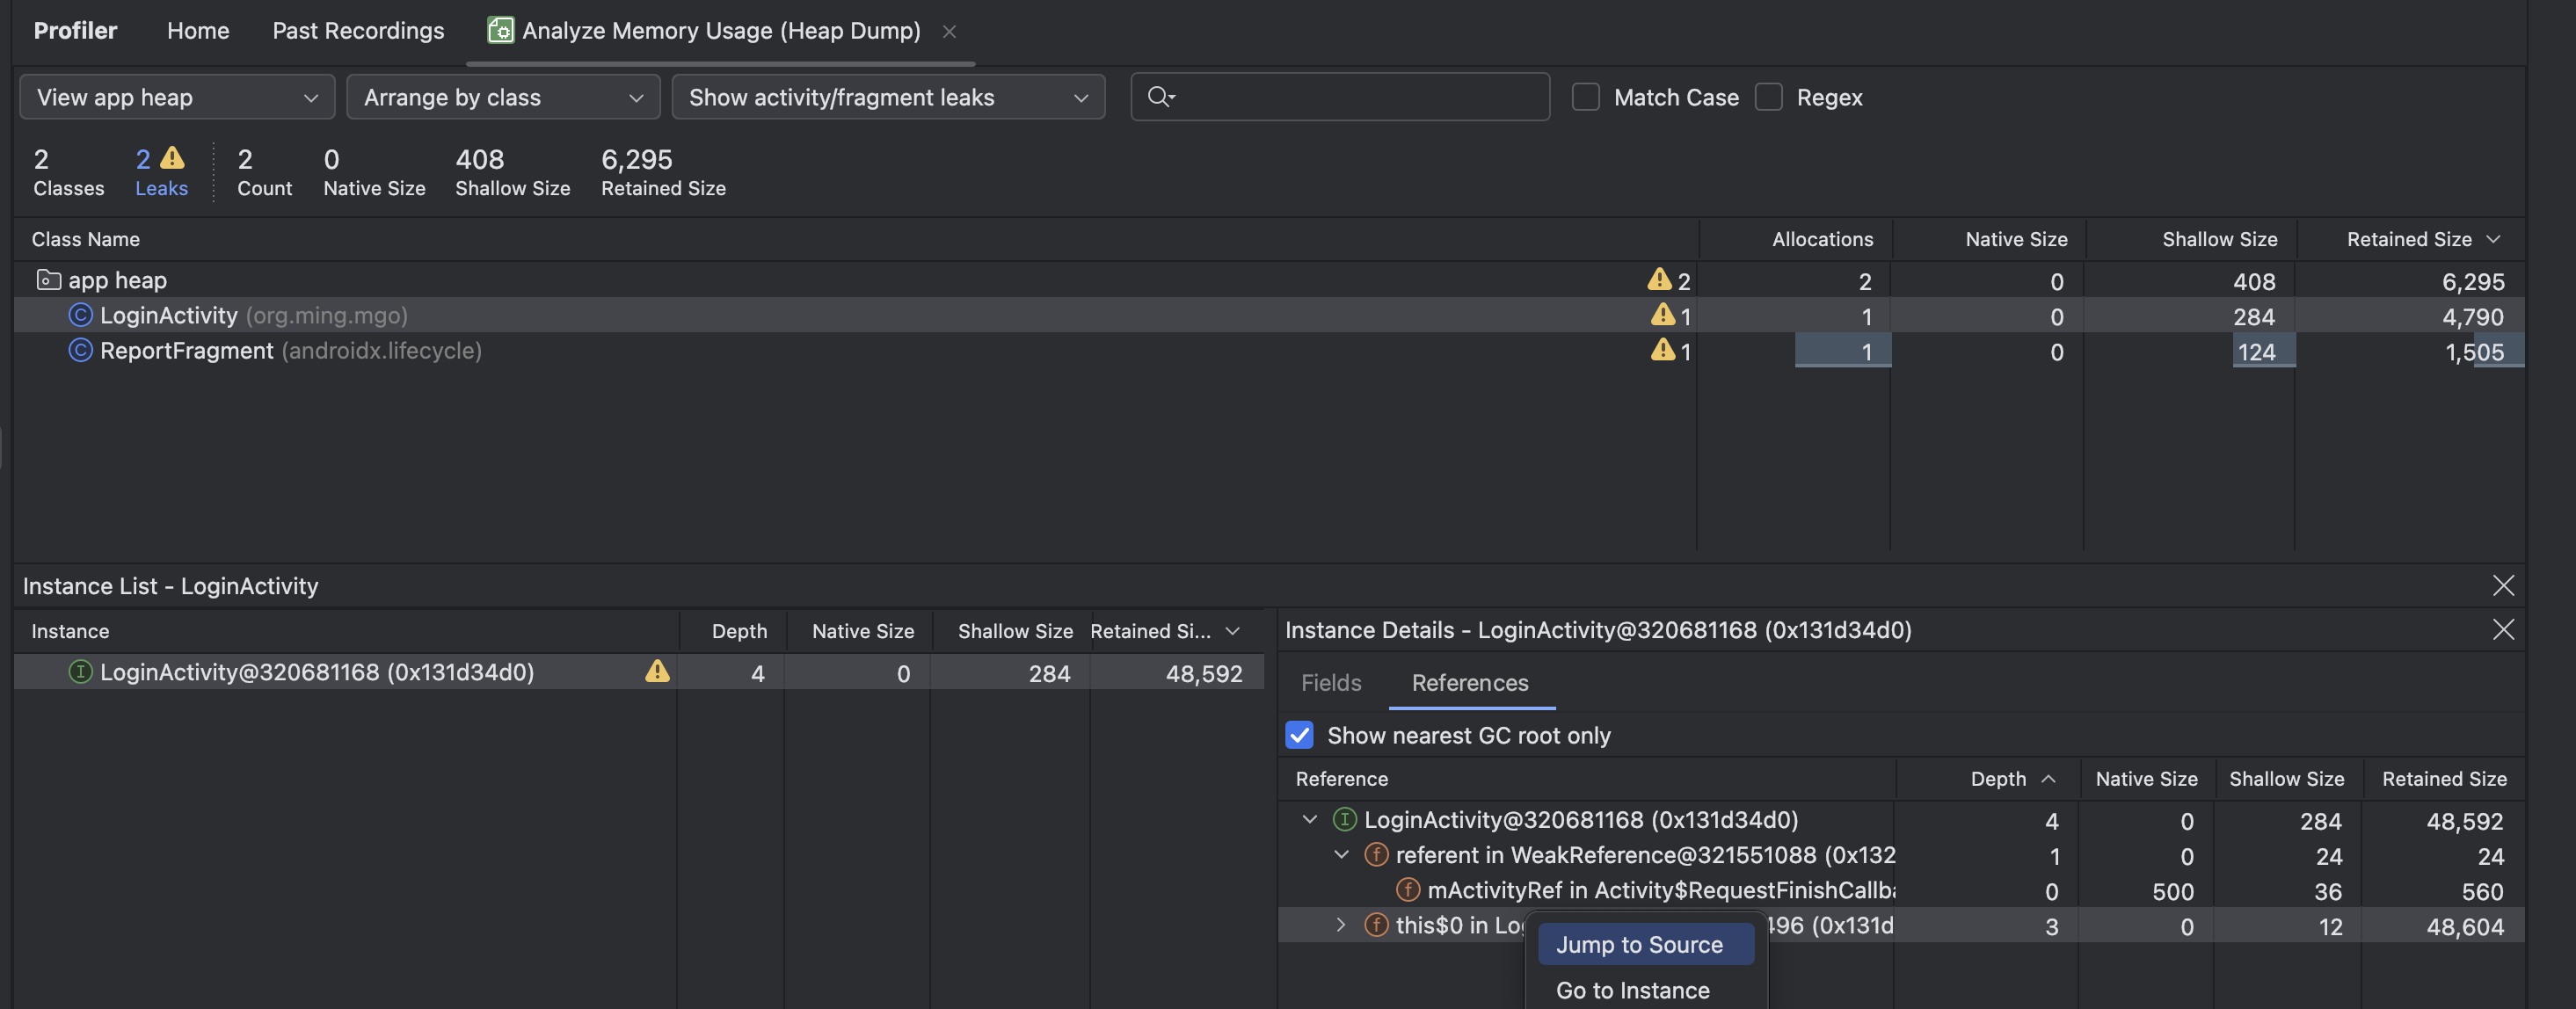Screen dimensions: 2576x1009
Task: Switch to the Fields tab
Action: 1331,683
